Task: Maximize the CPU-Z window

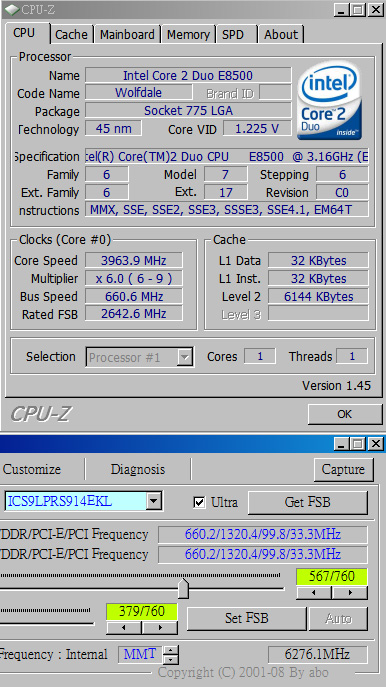Action: click(x=358, y=10)
